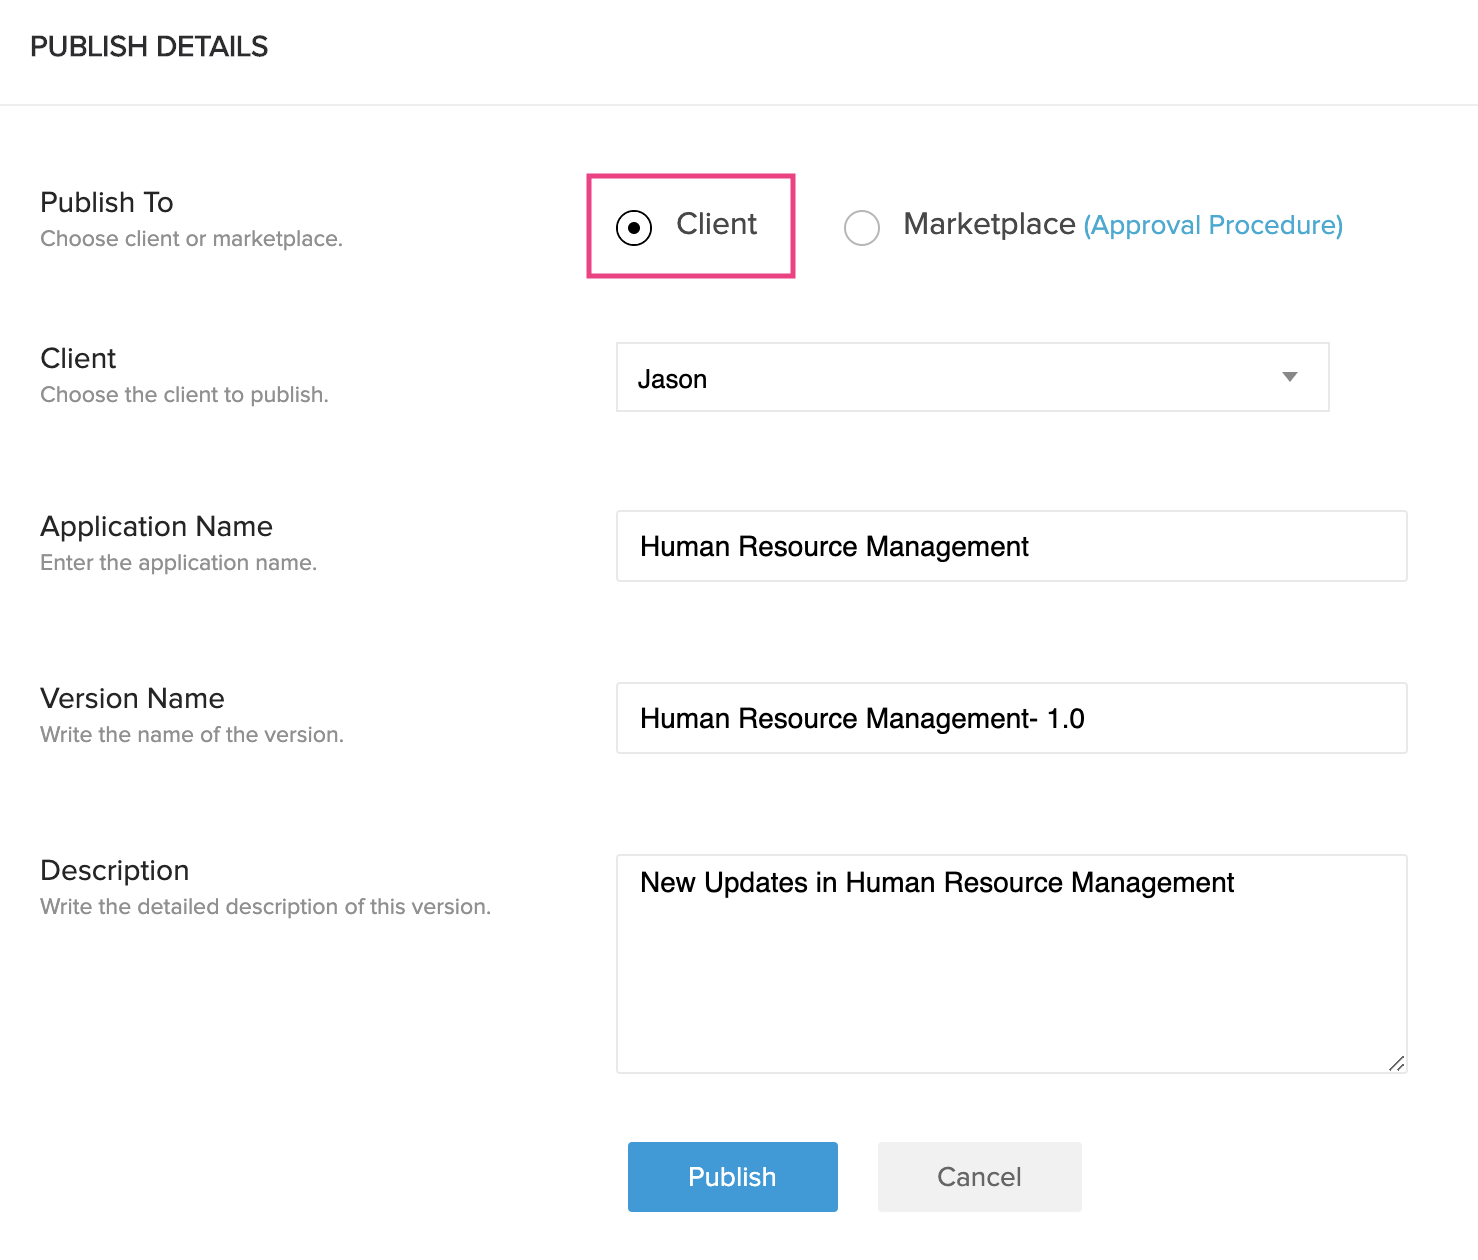
Task: Open the Approval Procedure link
Action: click(x=1212, y=225)
